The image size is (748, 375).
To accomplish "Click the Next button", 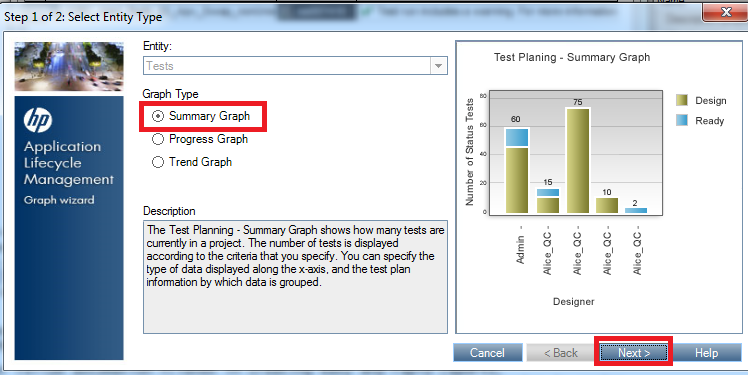I will coord(634,353).
